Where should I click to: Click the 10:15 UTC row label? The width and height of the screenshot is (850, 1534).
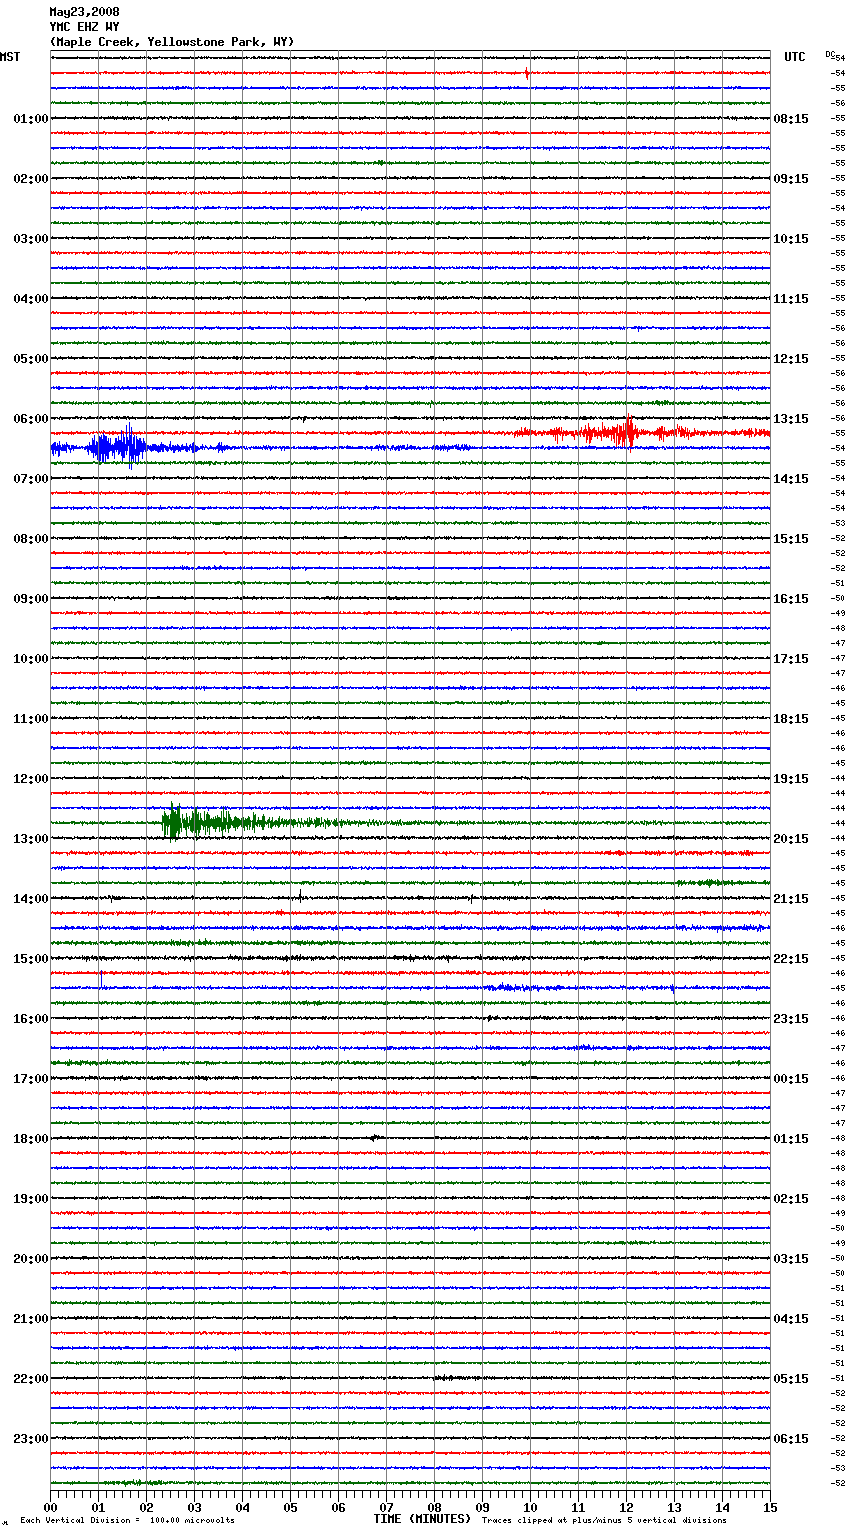coord(791,239)
